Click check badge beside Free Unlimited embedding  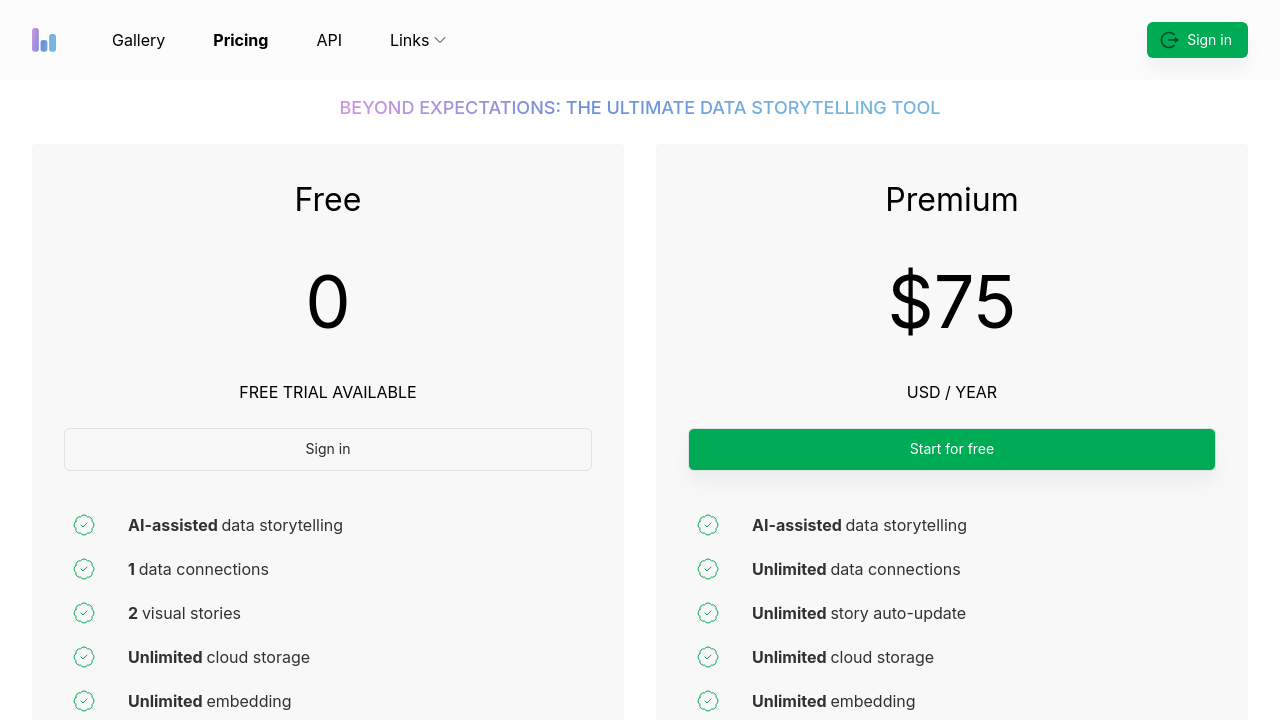[x=84, y=701]
